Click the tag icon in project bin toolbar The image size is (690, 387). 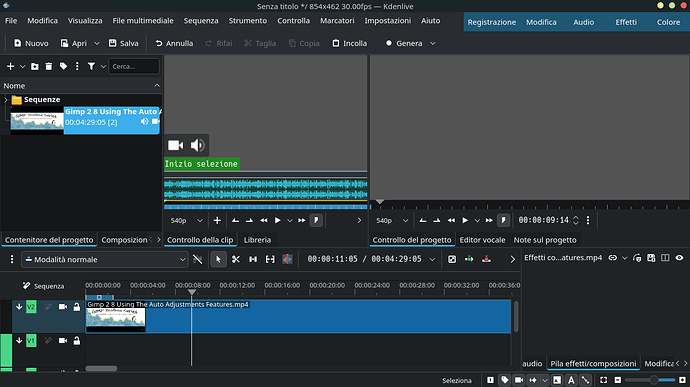(63, 66)
